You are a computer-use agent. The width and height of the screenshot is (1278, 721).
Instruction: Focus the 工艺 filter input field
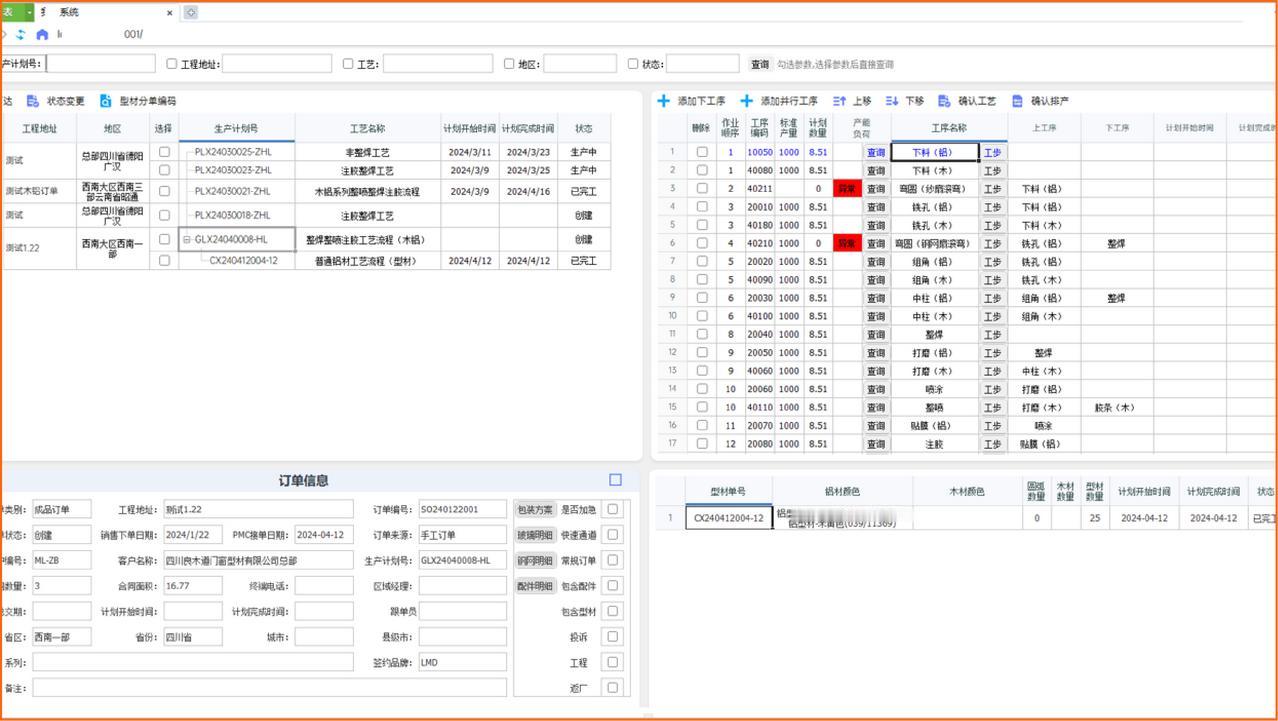tap(438, 64)
